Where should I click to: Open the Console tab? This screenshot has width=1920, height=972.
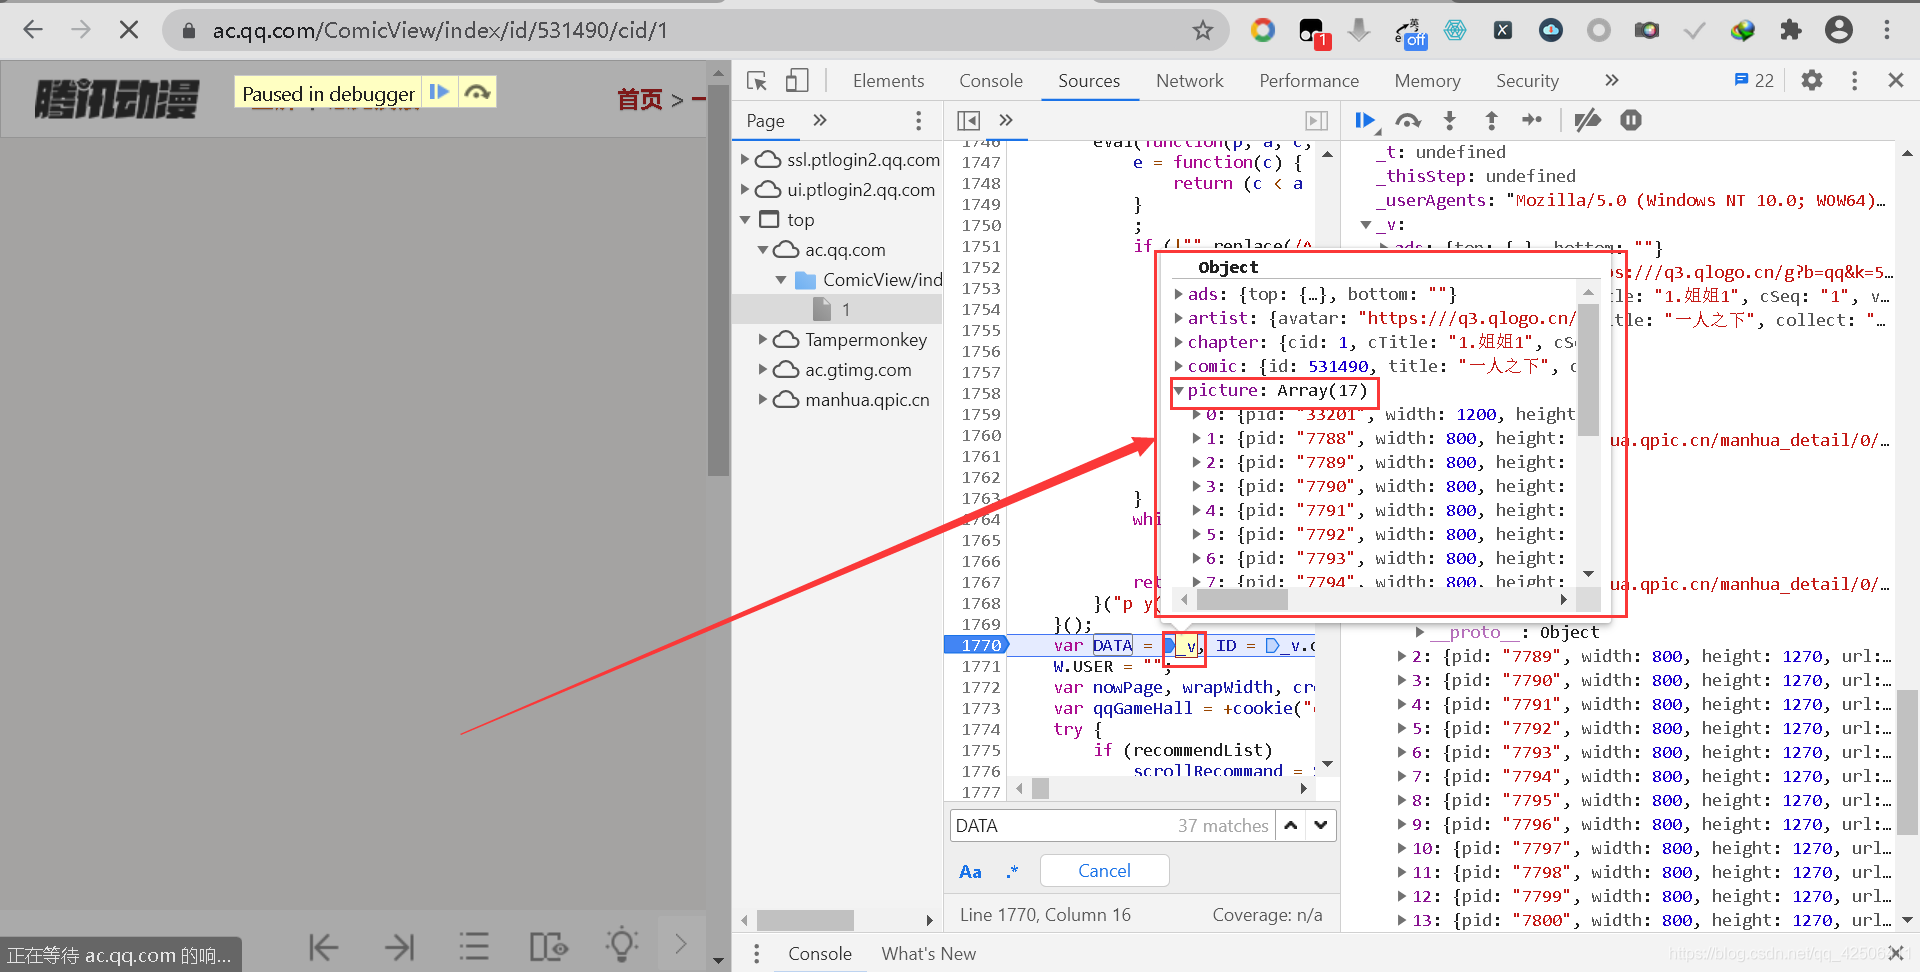(x=990, y=81)
